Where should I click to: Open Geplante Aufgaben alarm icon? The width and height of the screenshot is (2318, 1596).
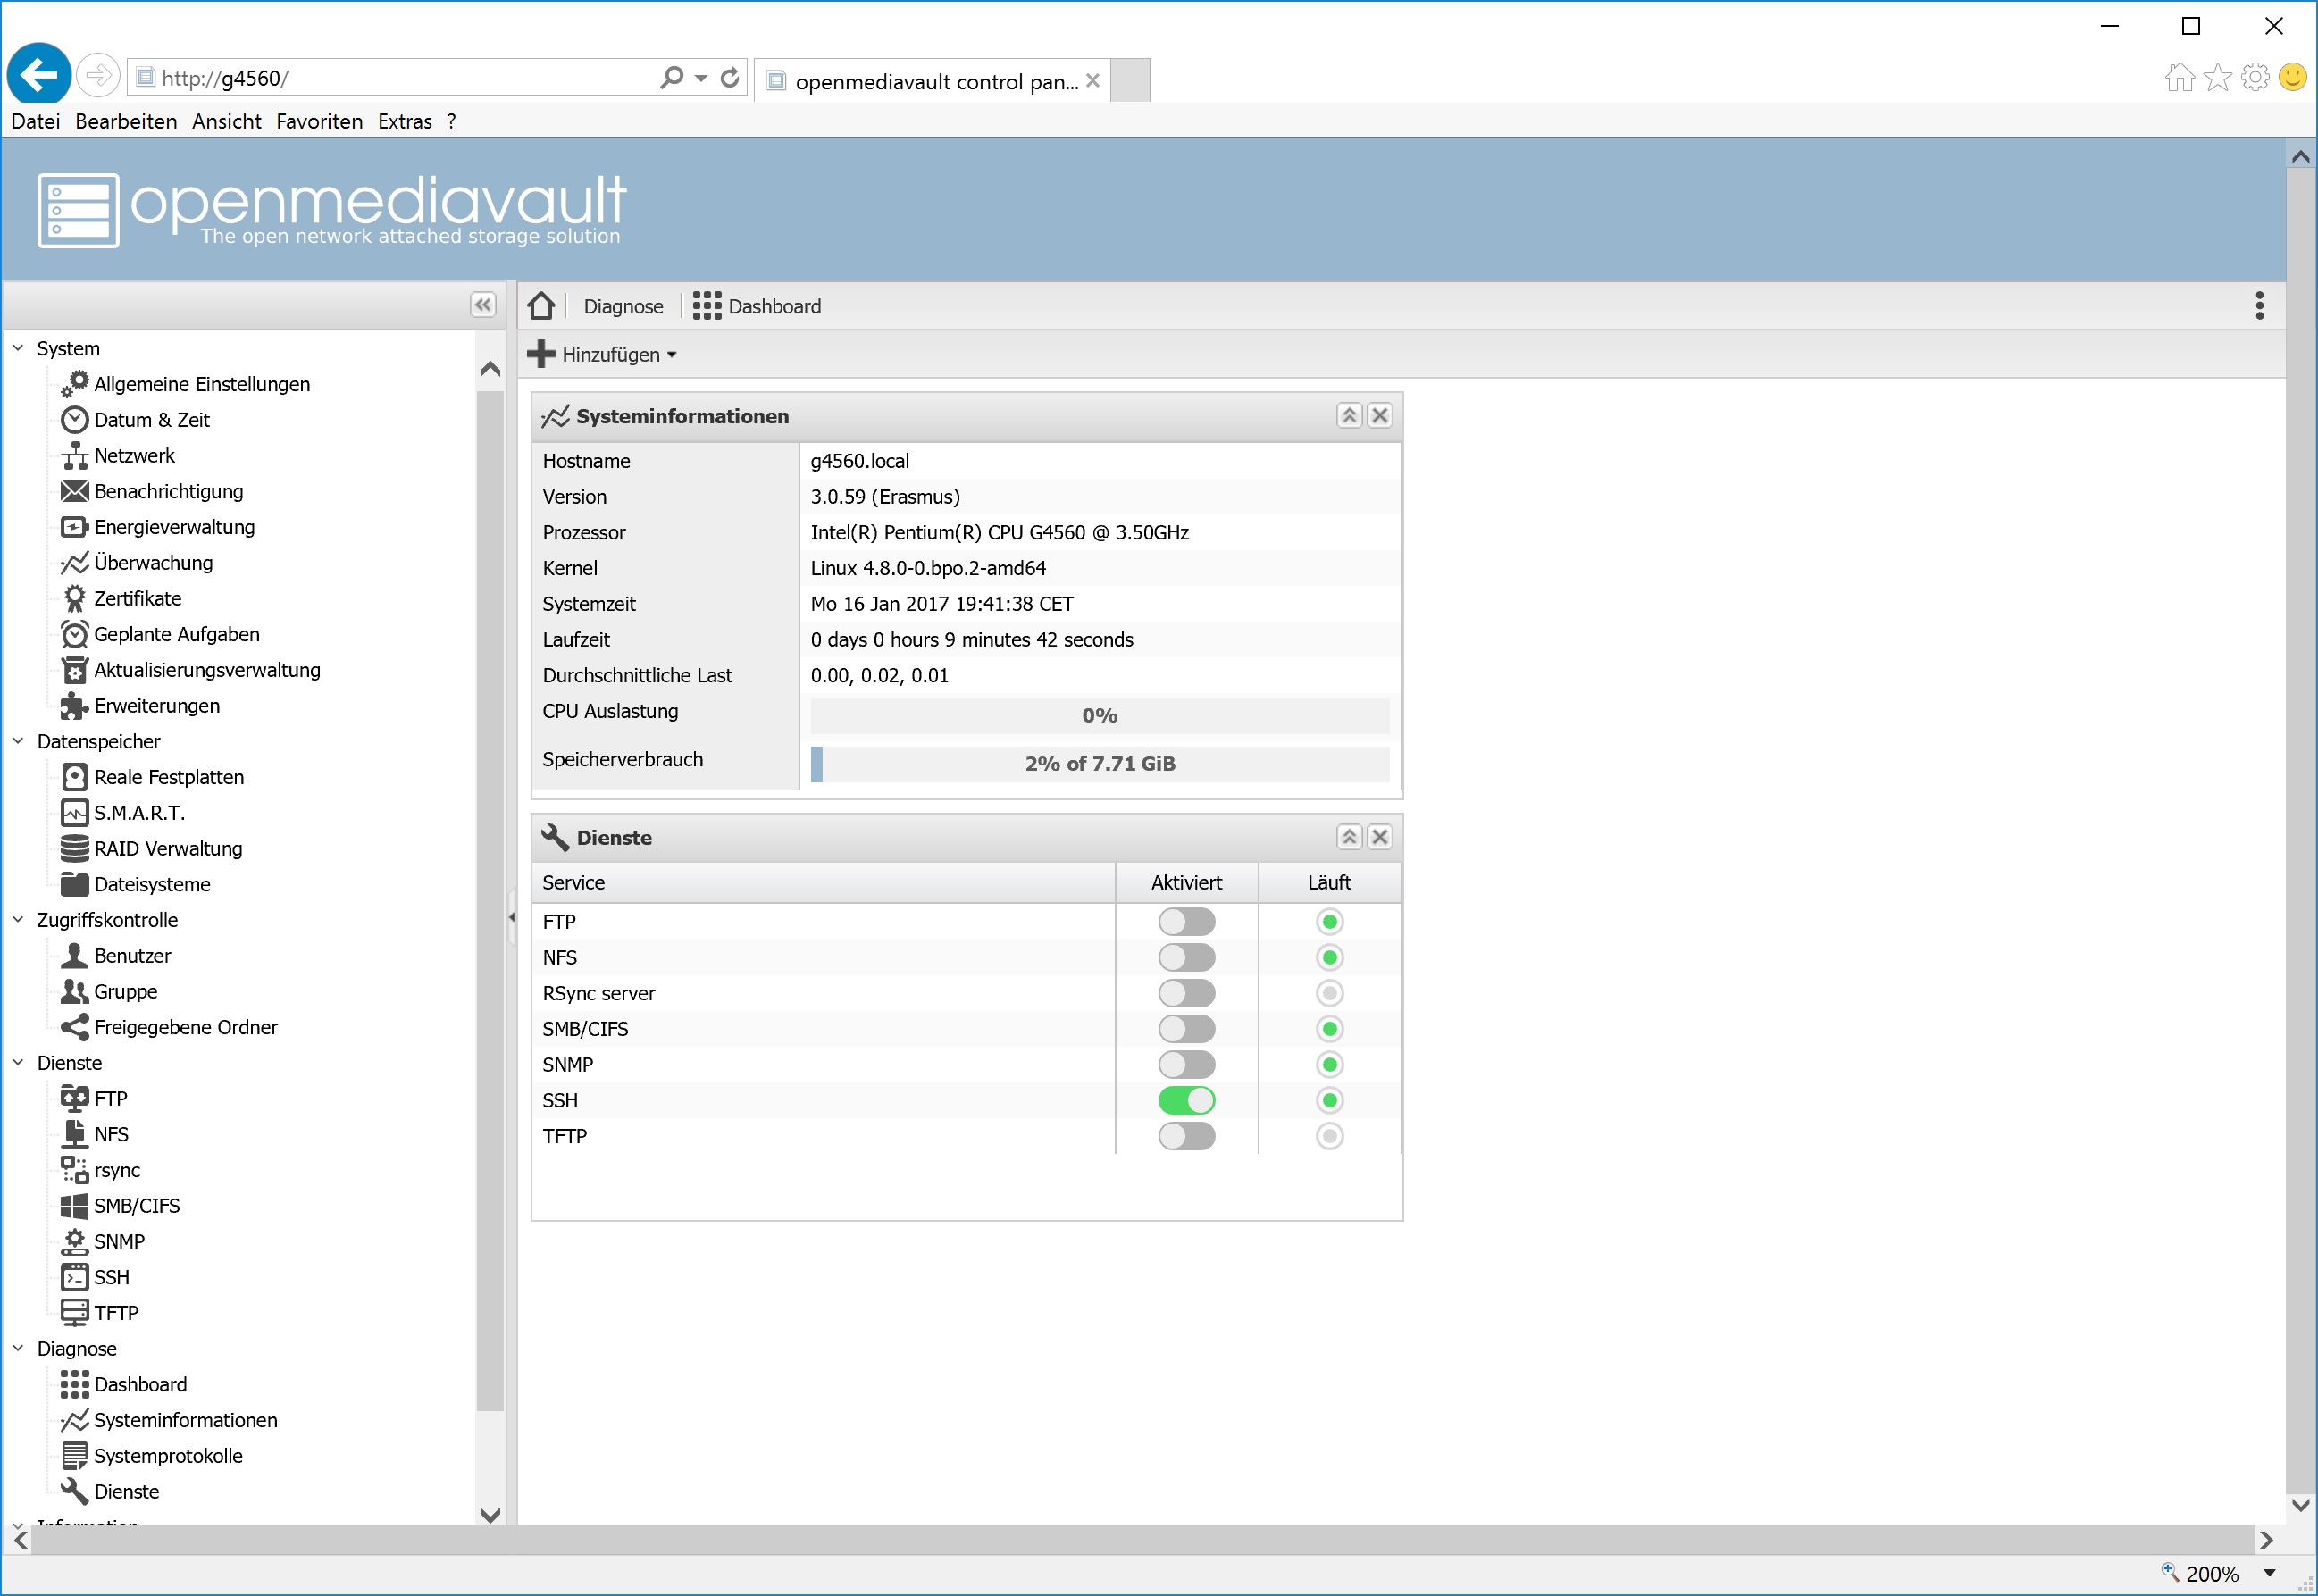coord(74,635)
